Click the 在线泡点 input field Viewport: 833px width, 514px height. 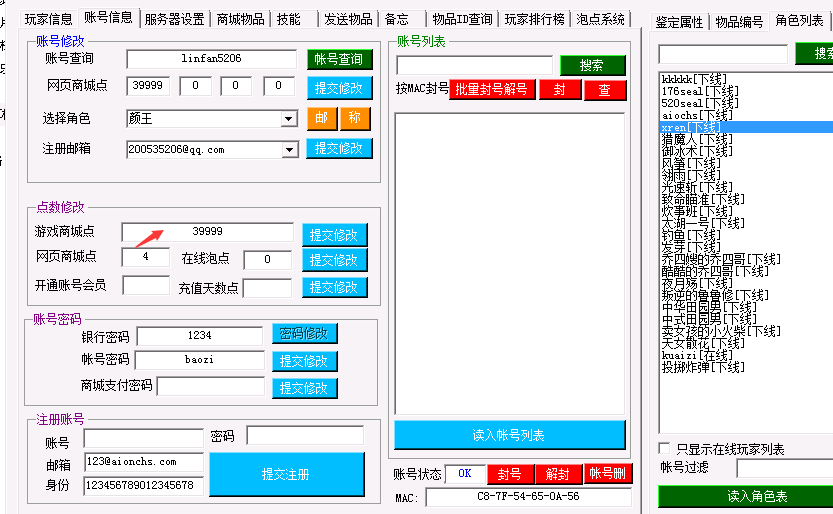coord(267,260)
